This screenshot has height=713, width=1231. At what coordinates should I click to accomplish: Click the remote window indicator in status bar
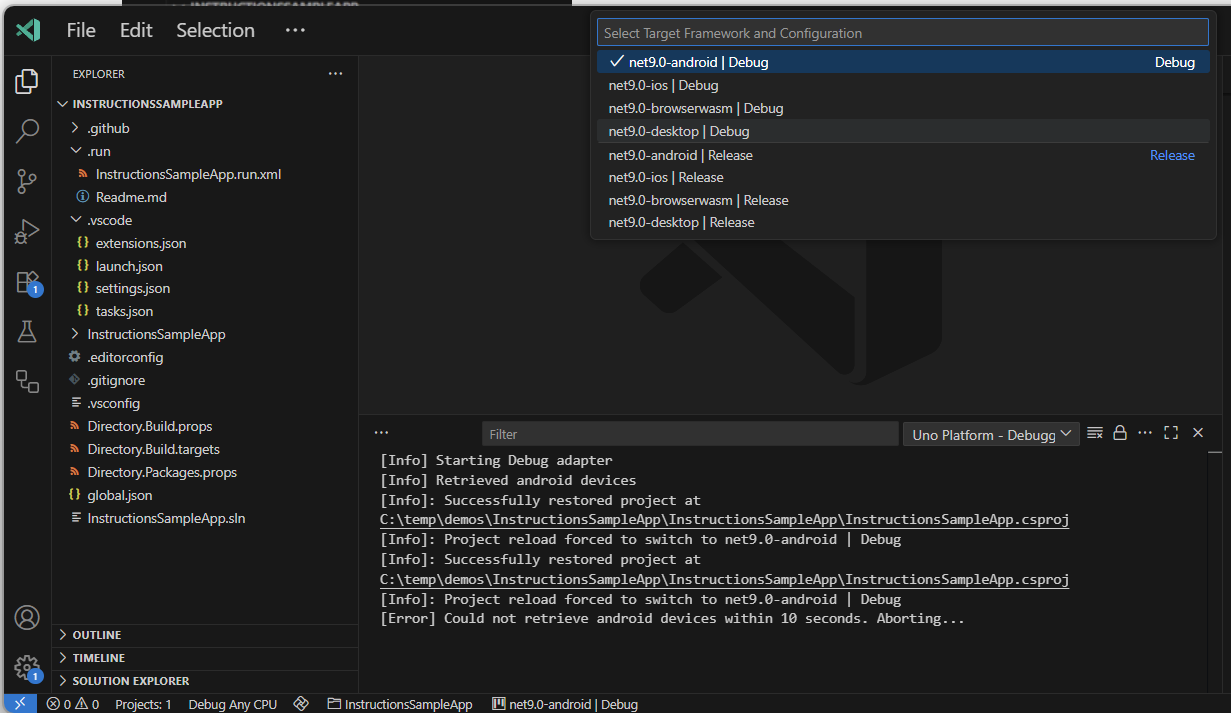click(20, 704)
